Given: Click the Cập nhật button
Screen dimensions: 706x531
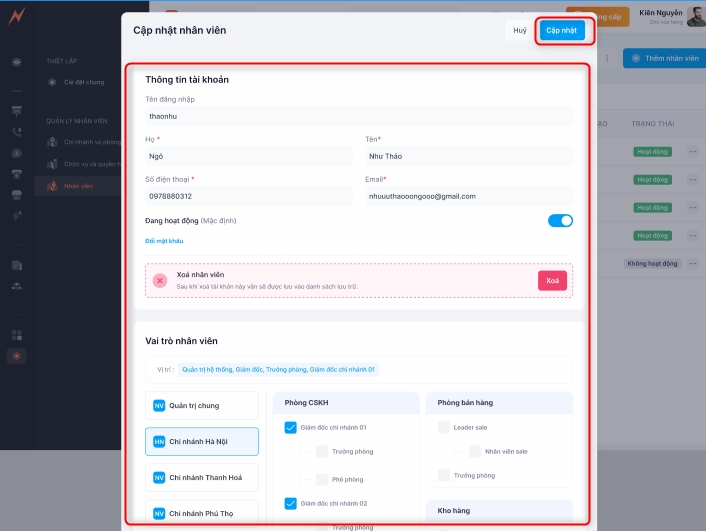Looking at the screenshot, I should click(562, 30).
